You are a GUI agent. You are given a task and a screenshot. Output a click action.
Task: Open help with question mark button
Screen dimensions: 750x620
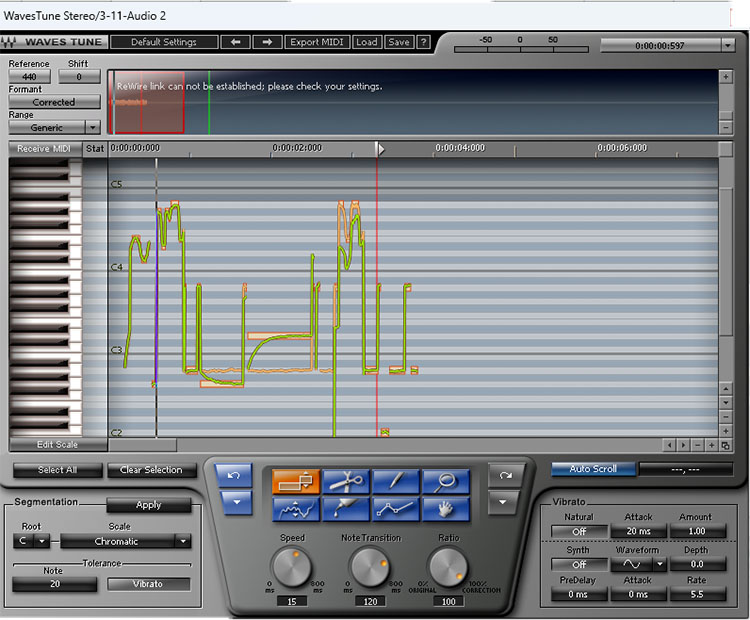tap(423, 42)
